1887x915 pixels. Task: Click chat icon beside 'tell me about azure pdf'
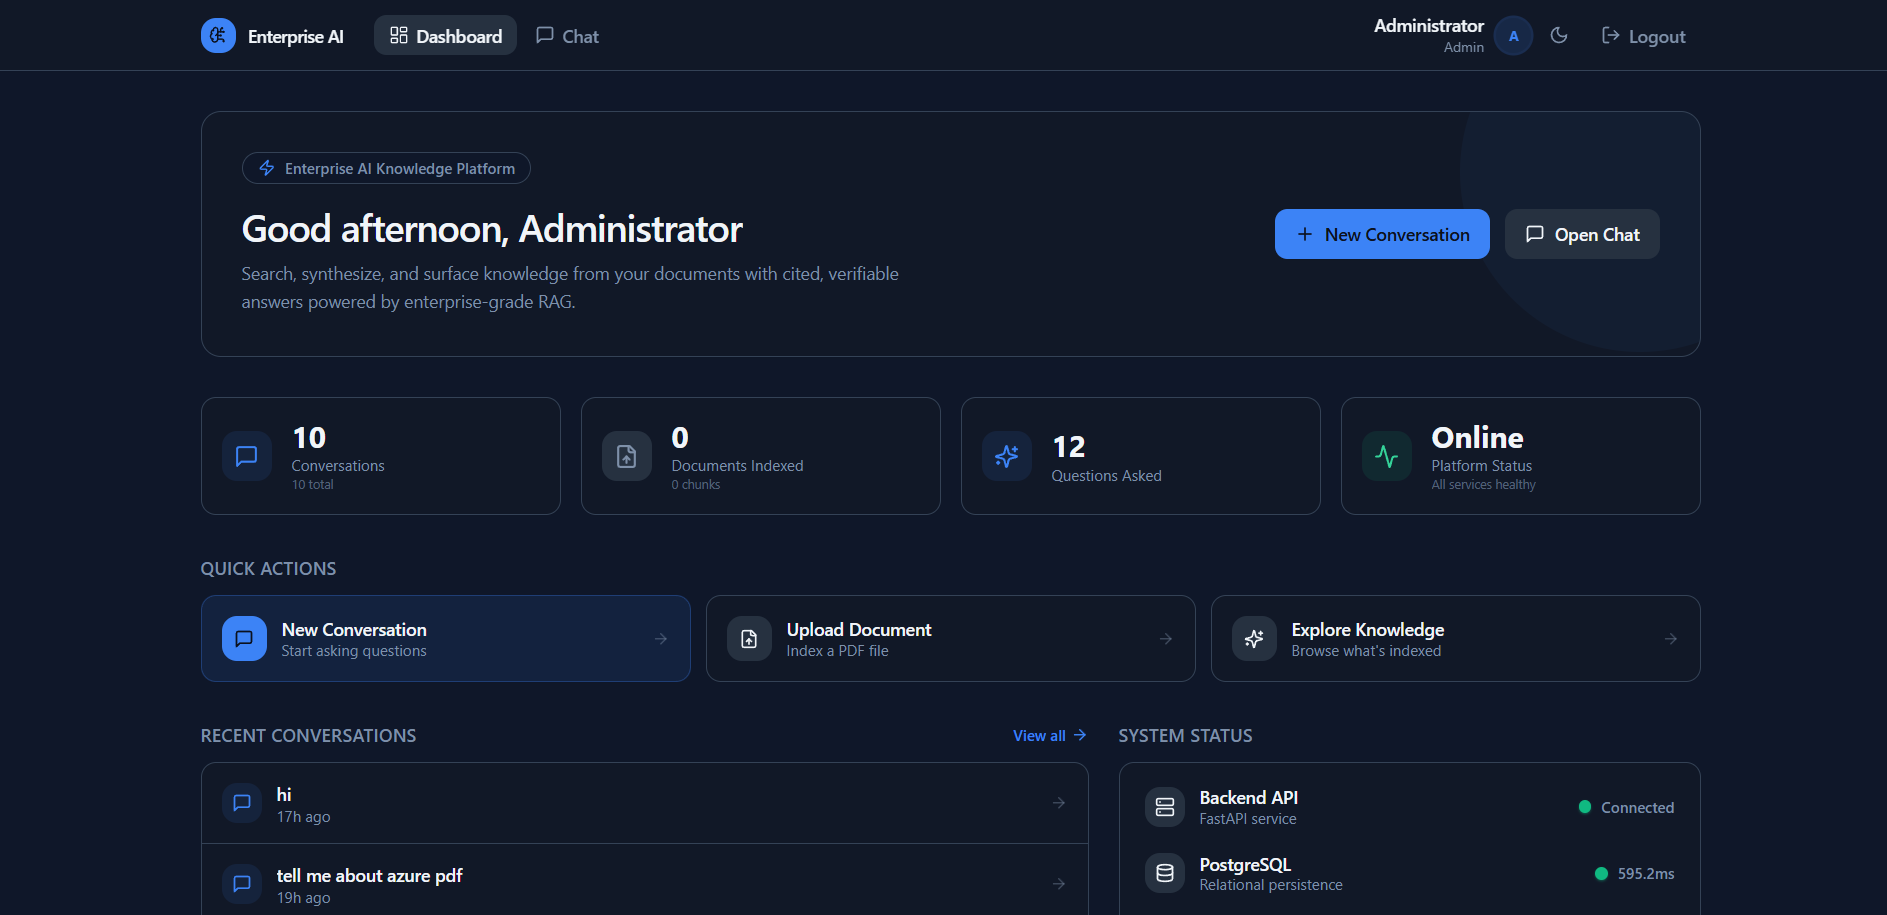click(242, 884)
